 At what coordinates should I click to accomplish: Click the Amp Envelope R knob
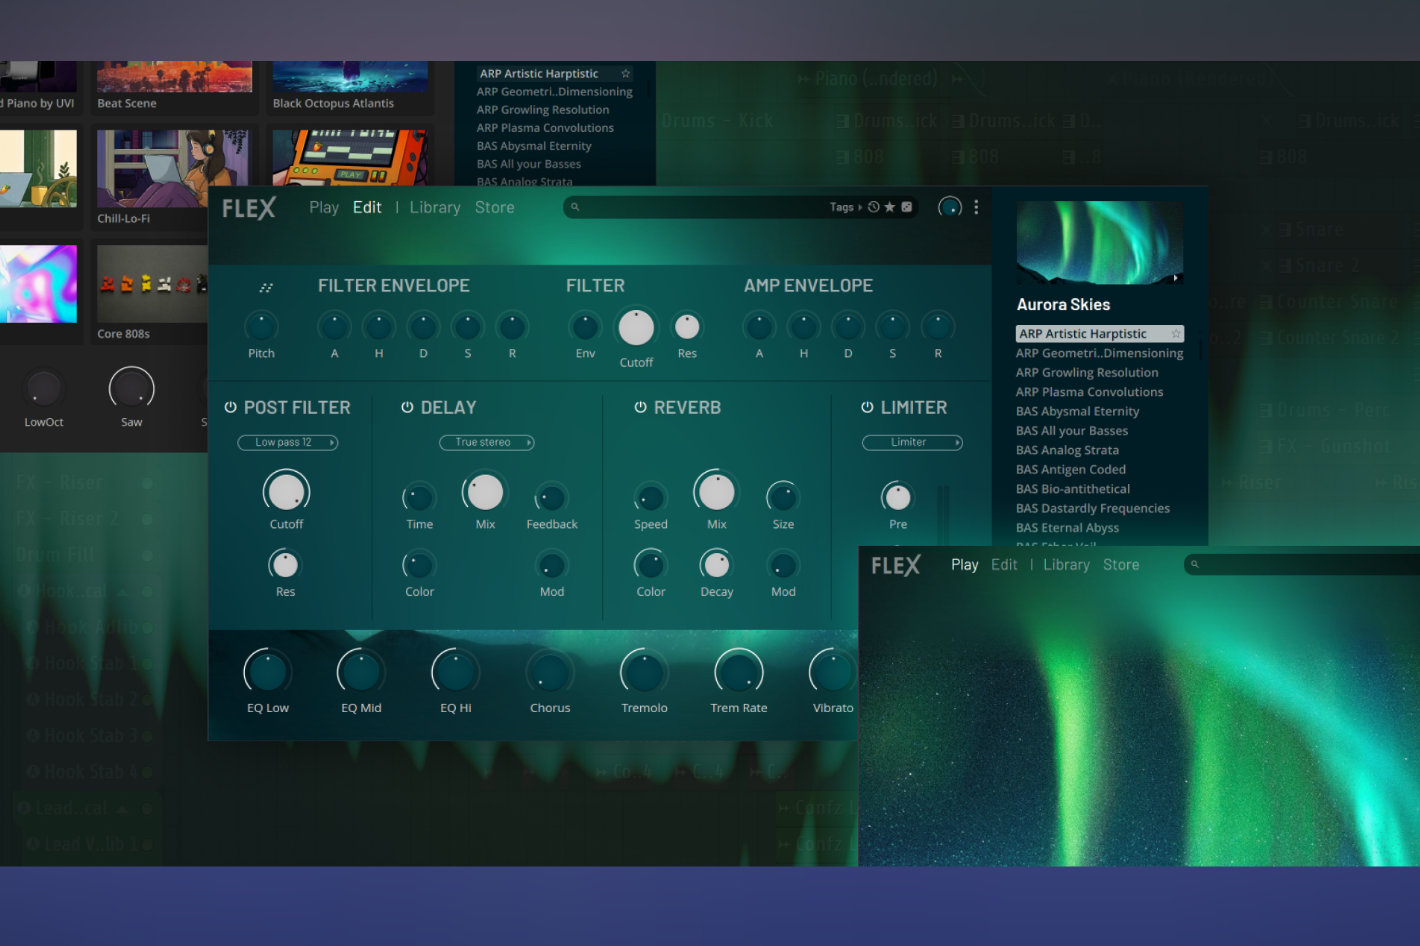pos(937,326)
